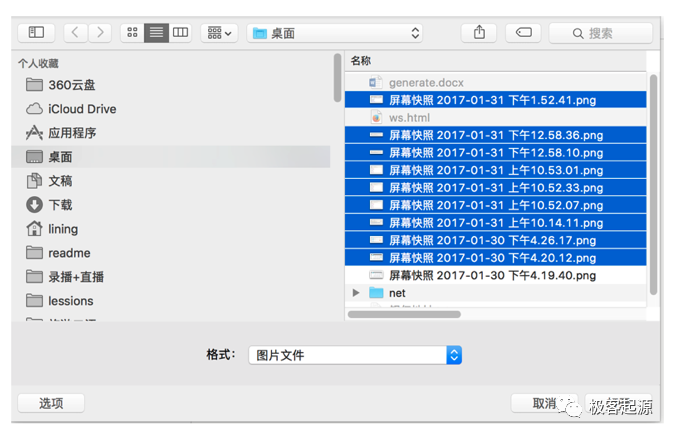This screenshot has width=674, height=437.
Task: Select 屏幕快照 2017-01-30 下午4.26.17.png
Action: [x=495, y=240]
